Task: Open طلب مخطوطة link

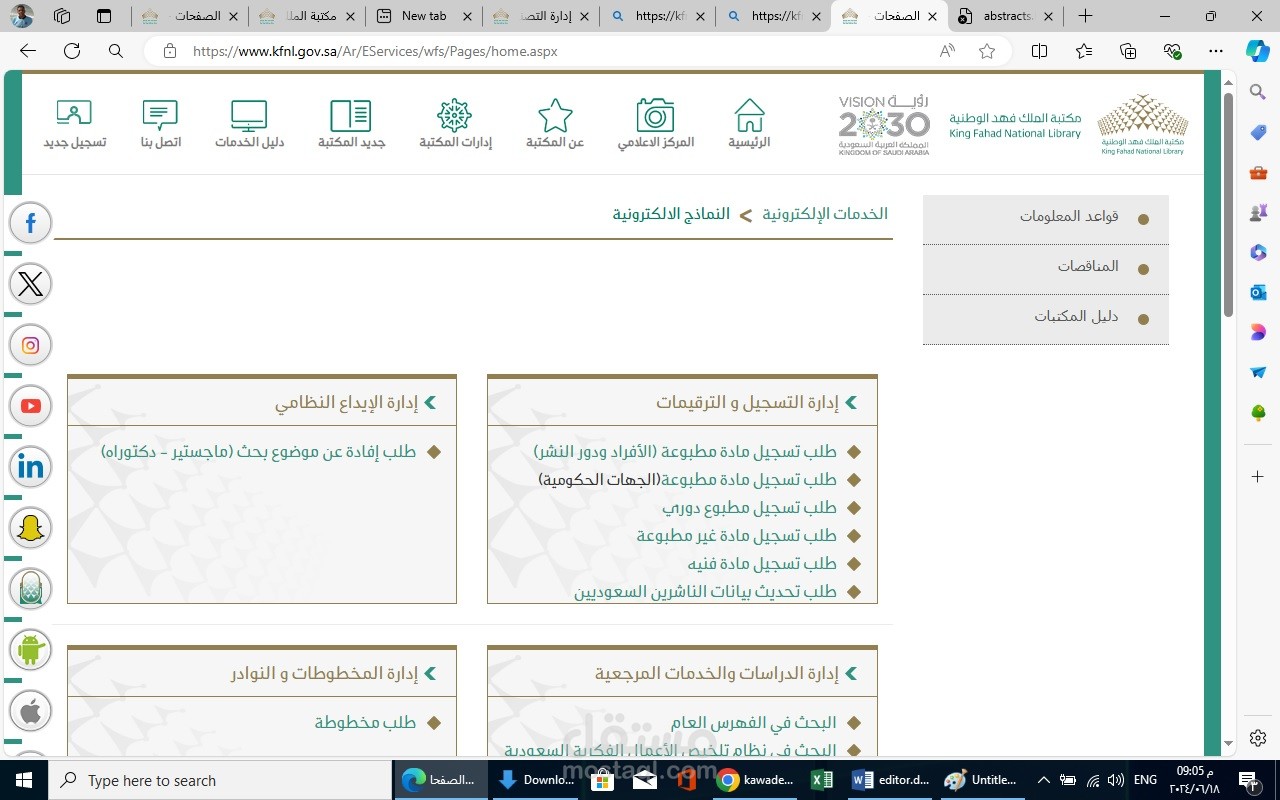Action: [365, 723]
